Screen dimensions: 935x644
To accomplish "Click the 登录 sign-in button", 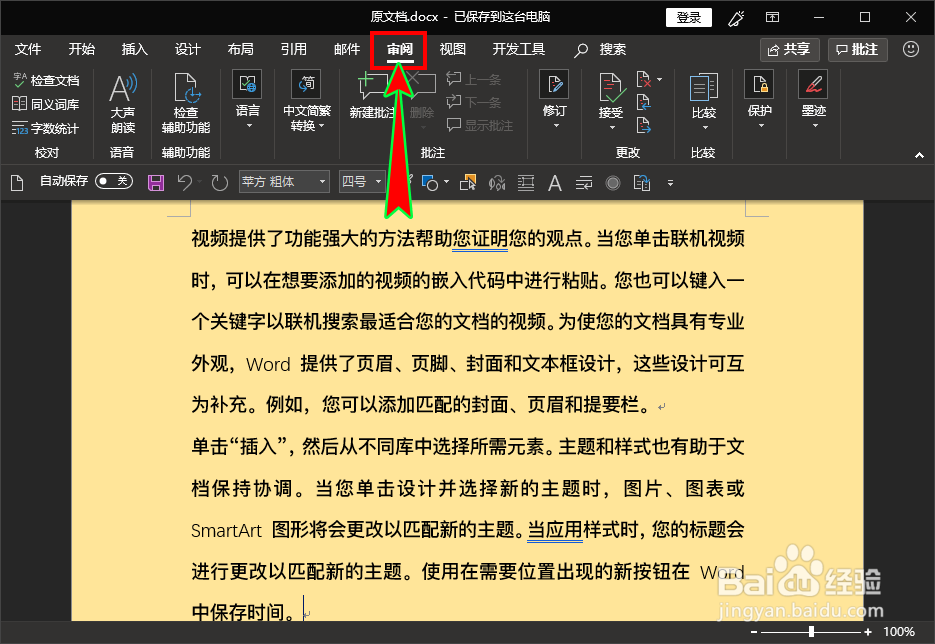I will click(x=688, y=17).
